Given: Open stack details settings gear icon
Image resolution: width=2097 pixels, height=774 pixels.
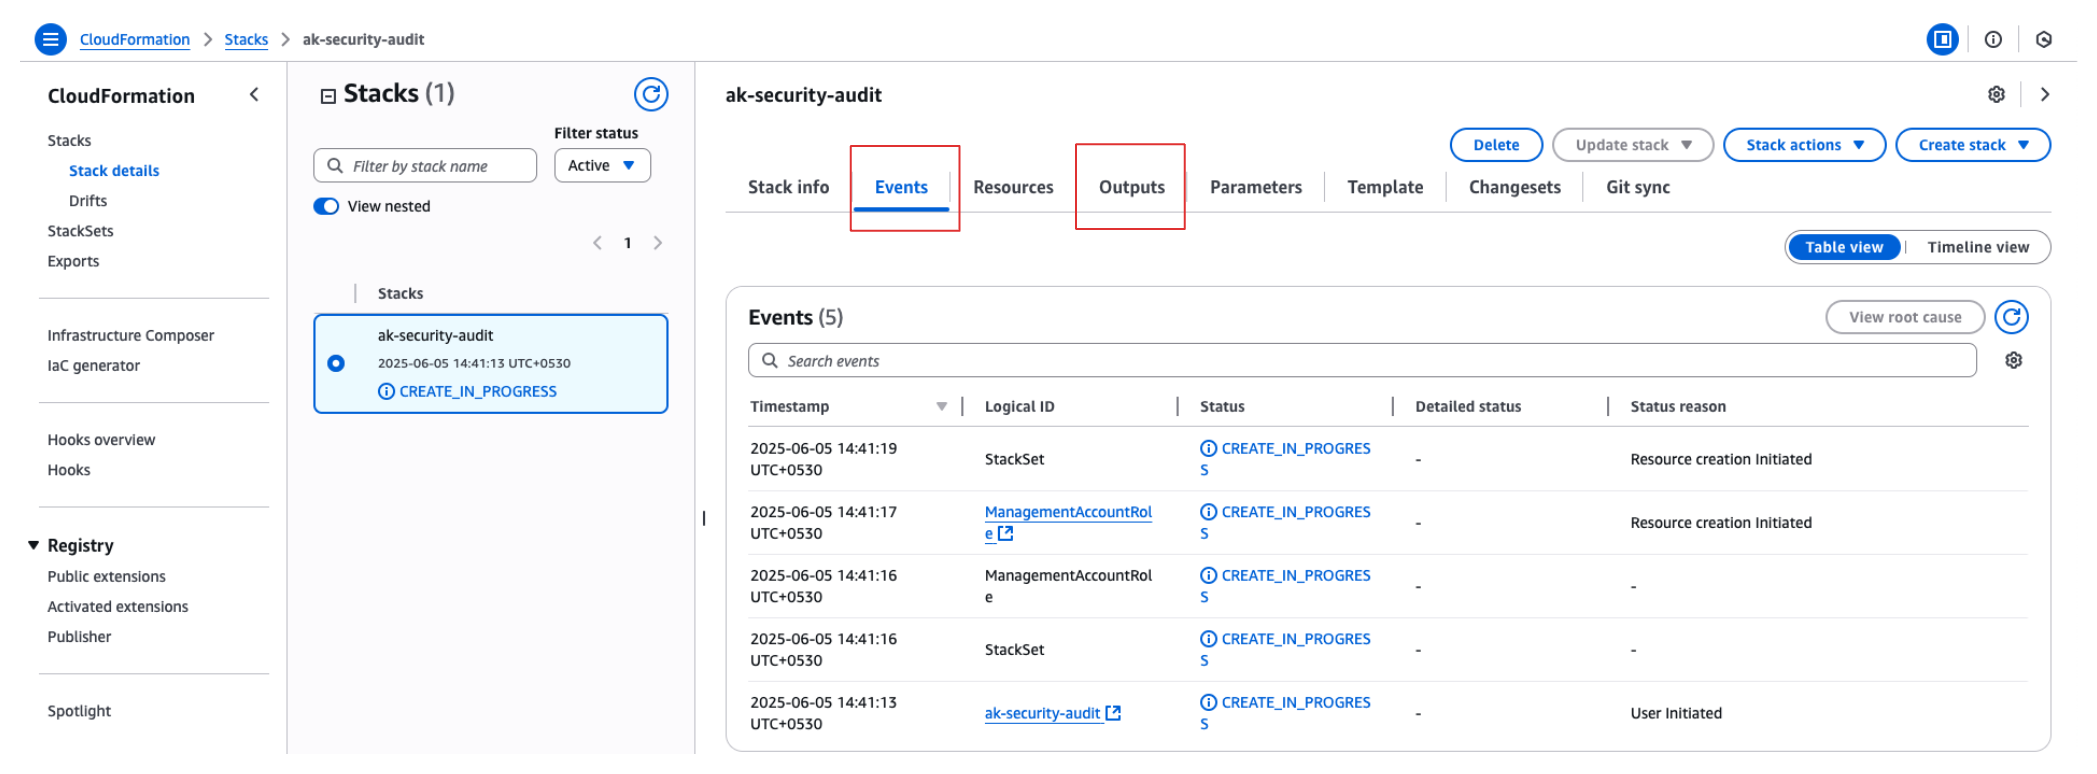Looking at the screenshot, I should (x=1996, y=94).
